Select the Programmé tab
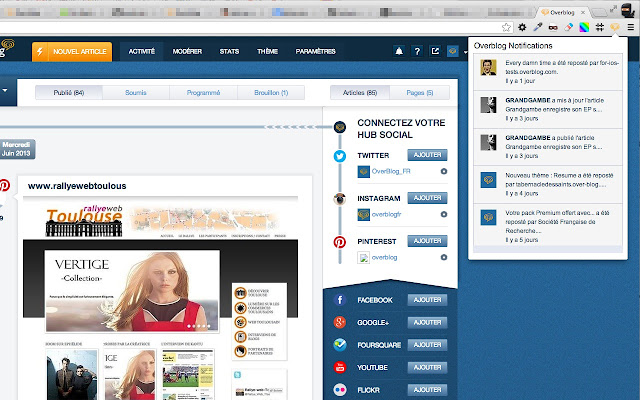The height and width of the screenshot is (400, 640). [203, 93]
